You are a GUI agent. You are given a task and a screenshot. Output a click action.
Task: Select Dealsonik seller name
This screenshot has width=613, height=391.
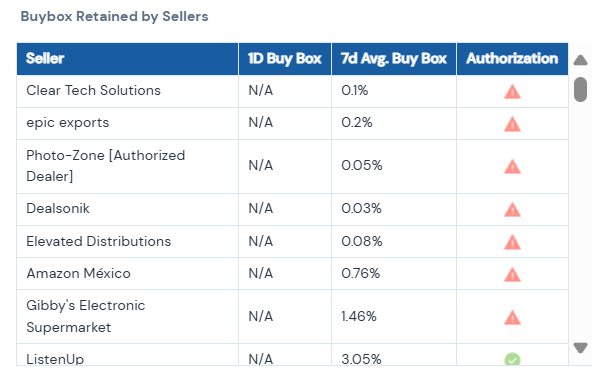58,208
